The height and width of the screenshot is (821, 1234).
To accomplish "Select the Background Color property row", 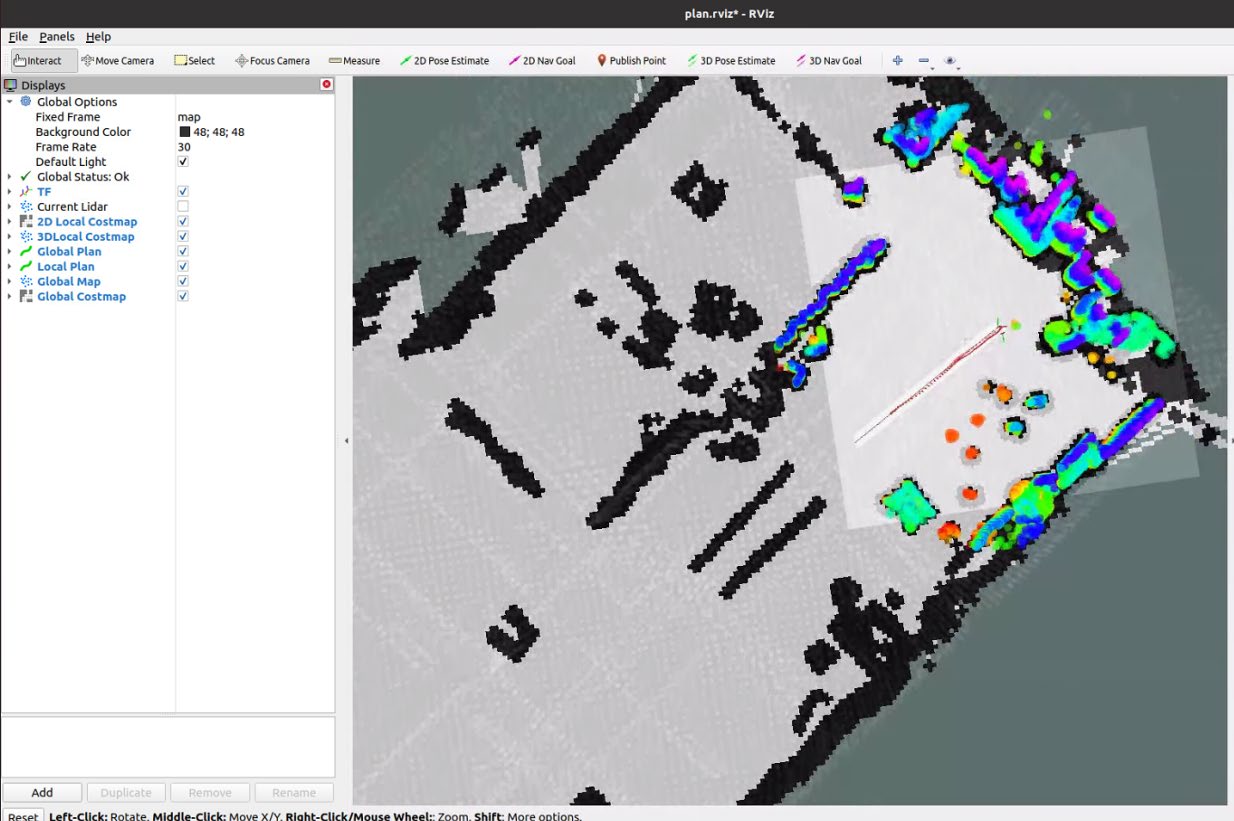I will tap(168, 132).
